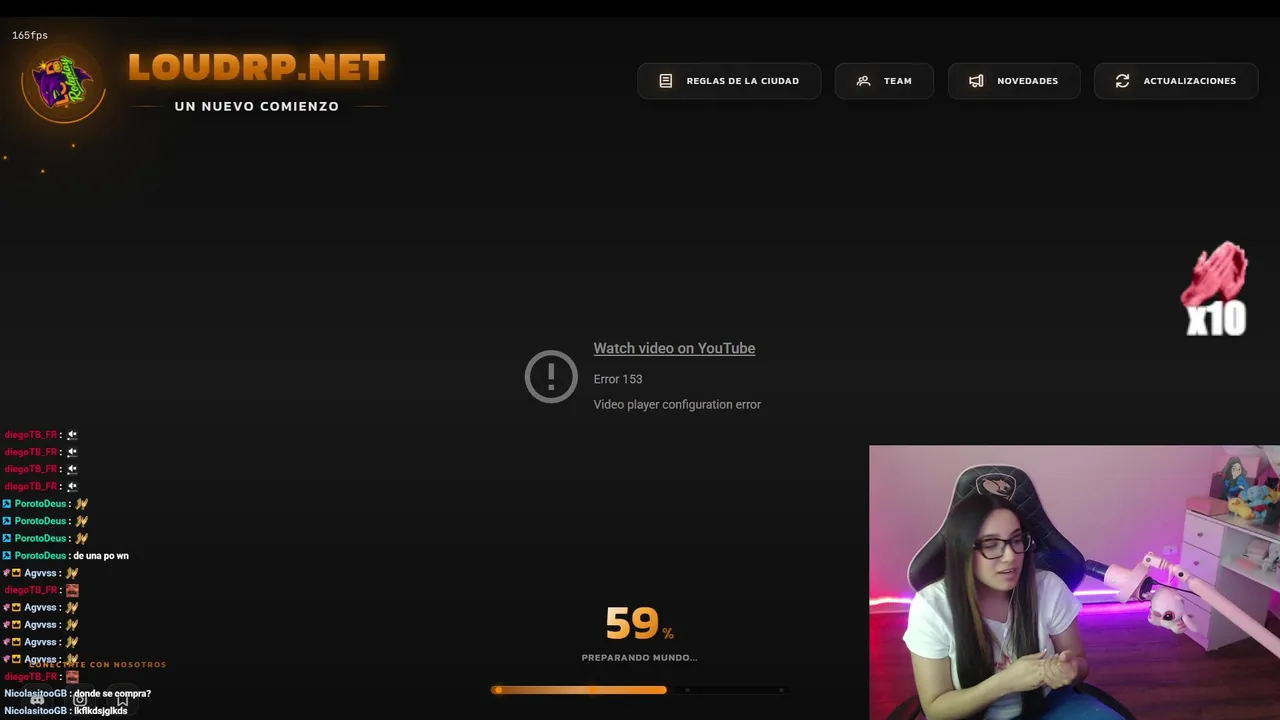Click the streamer webcam feed
Viewport: 1280px width, 720px height.
[1074, 583]
